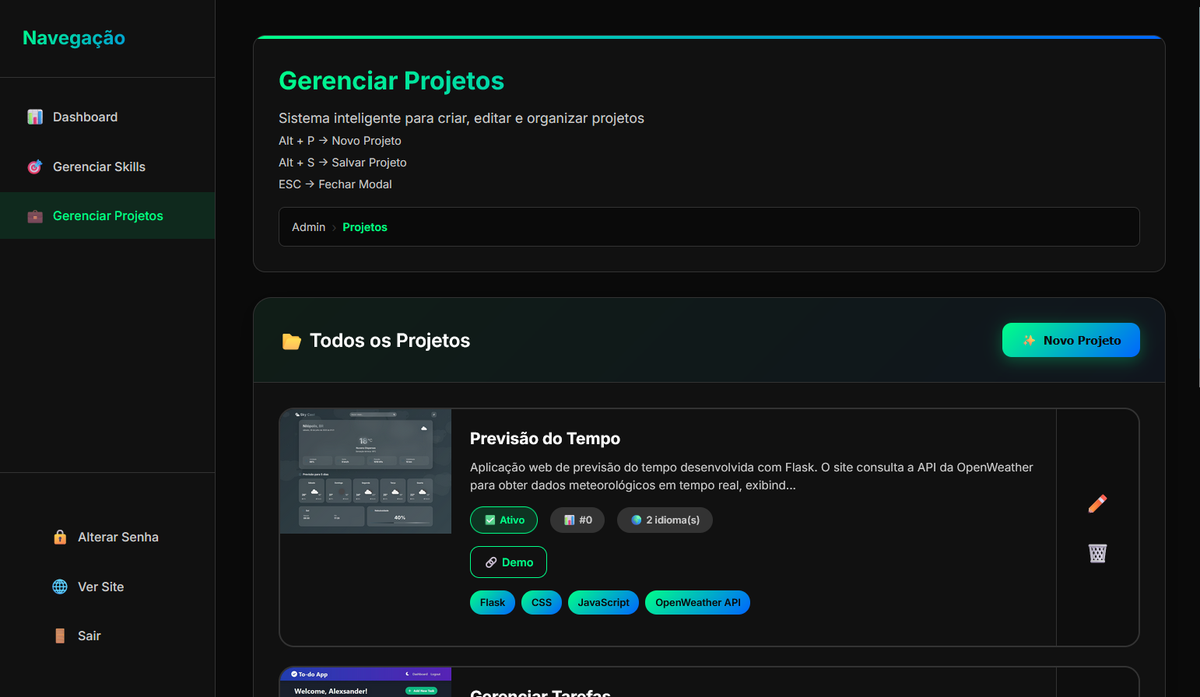Click the 'Alt + P → Novo Projeto' shortcut hint
The height and width of the screenshot is (697, 1200).
click(x=340, y=141)
